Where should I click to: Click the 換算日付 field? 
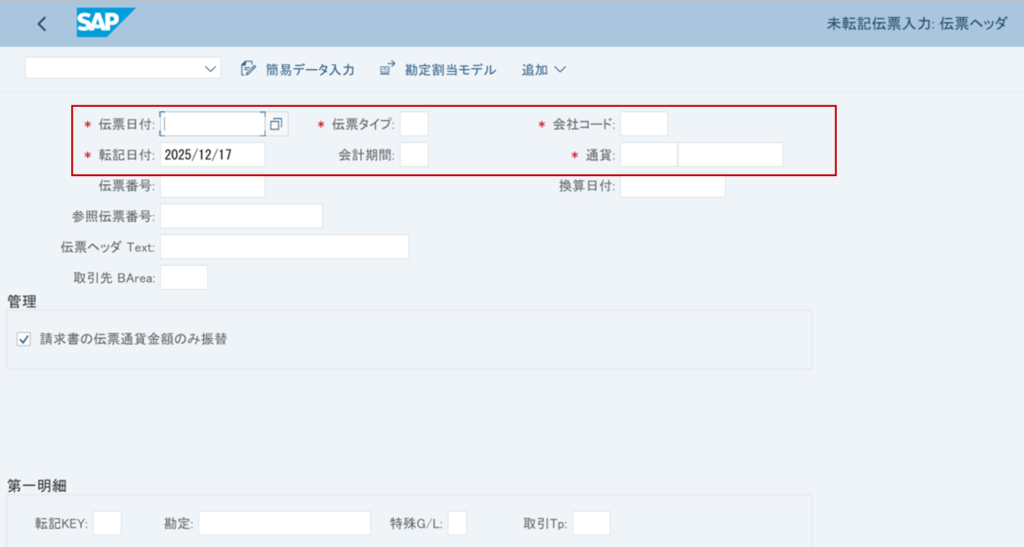point(672,186)
